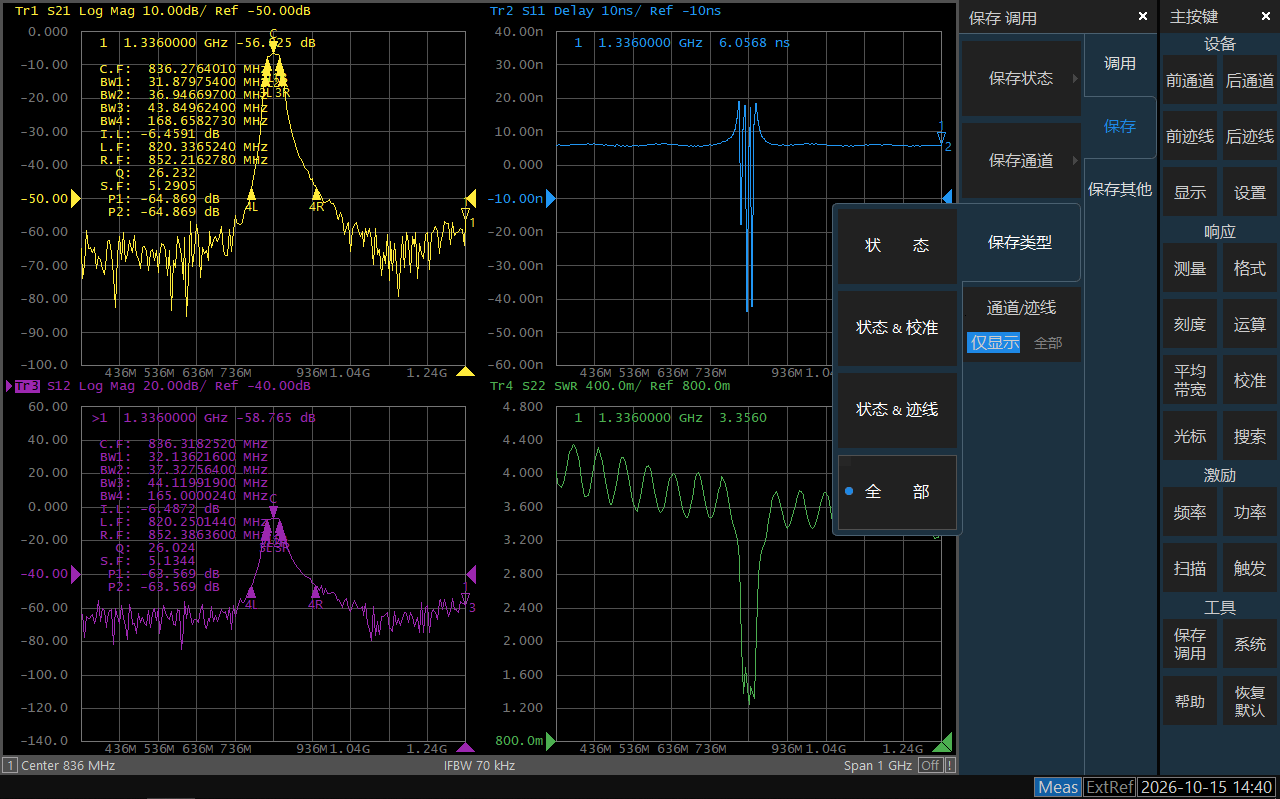Choose 状态 & 校准 save type
This screenshot has height=799, width=1280.
[x=897, y=328]
